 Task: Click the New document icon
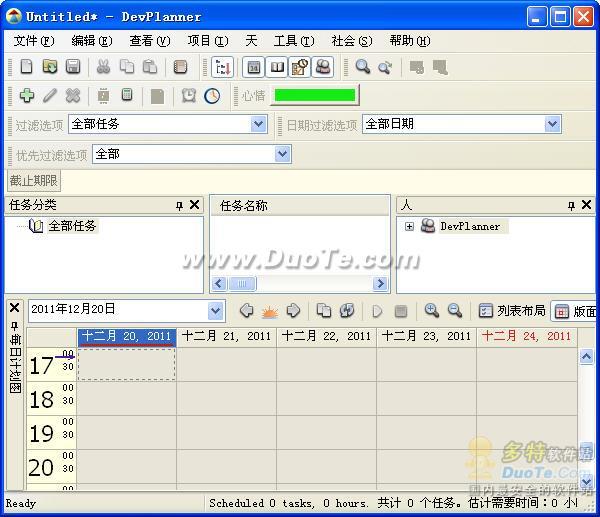click(x=26, y=67)
